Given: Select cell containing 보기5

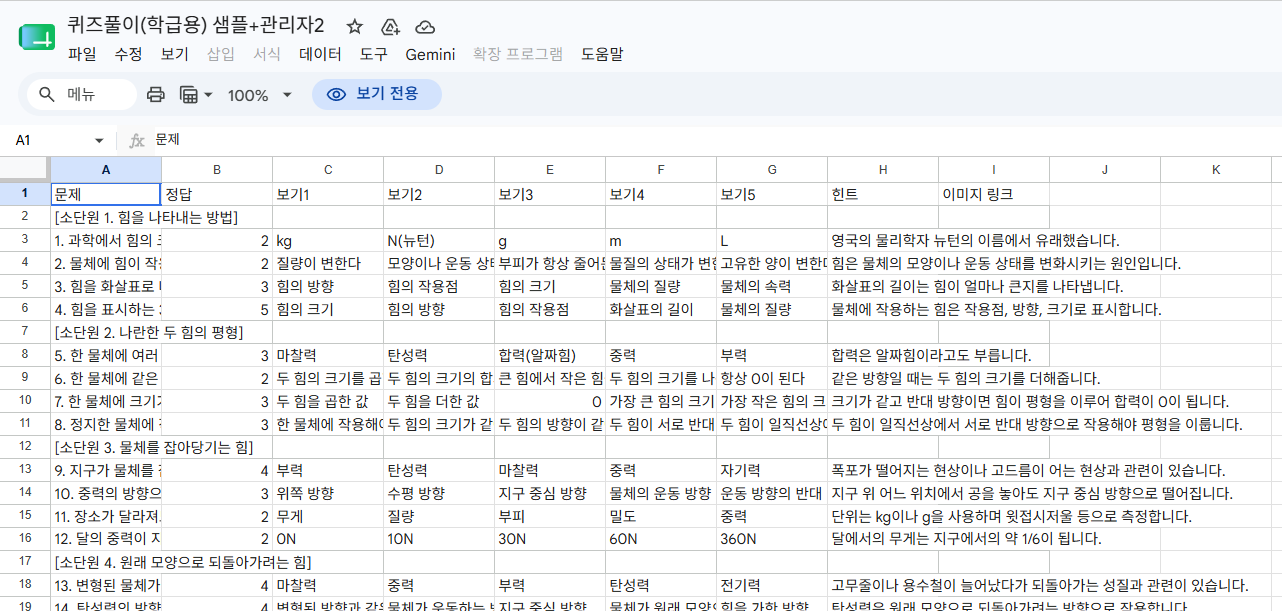Looking at the screenshot, I should [772, 194].
